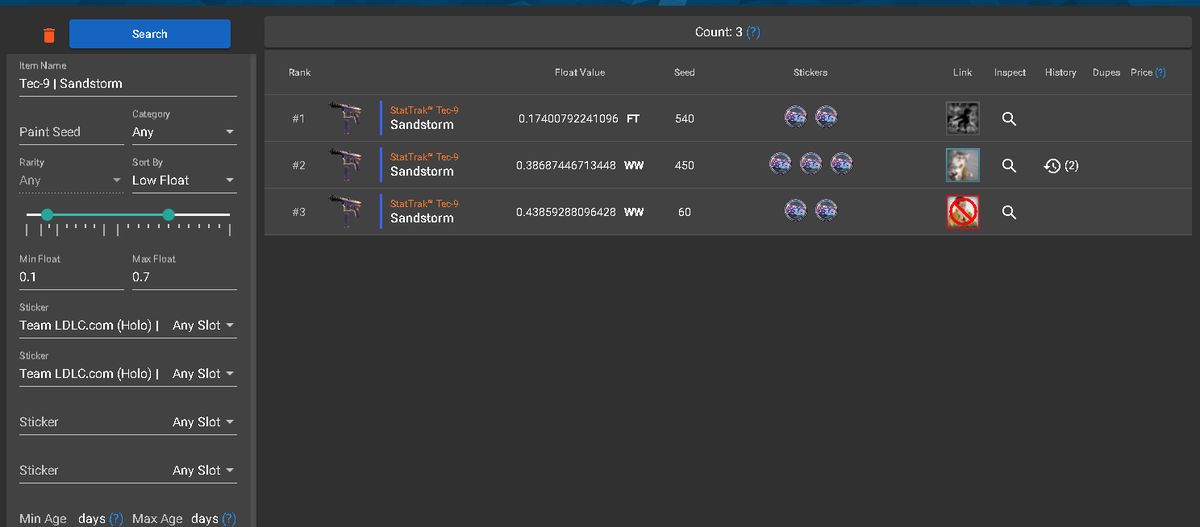Click second Team LDLC.com (Holo) sticker field

[x=90, y=373]
